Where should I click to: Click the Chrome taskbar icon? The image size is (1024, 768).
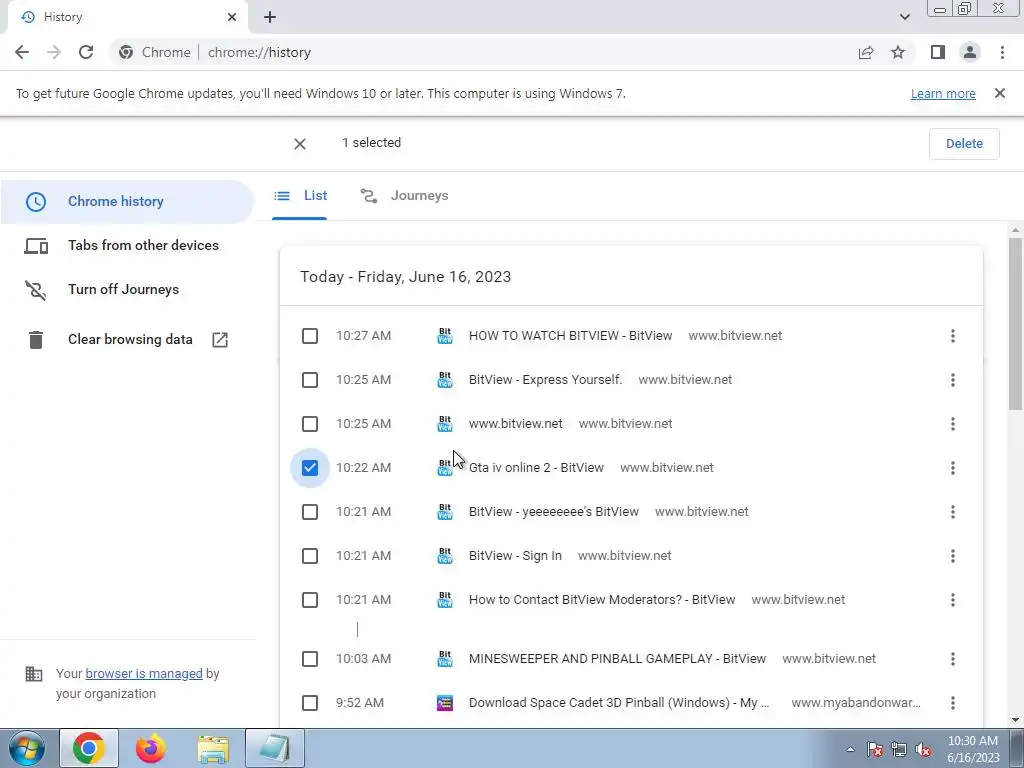click(89, 748)
